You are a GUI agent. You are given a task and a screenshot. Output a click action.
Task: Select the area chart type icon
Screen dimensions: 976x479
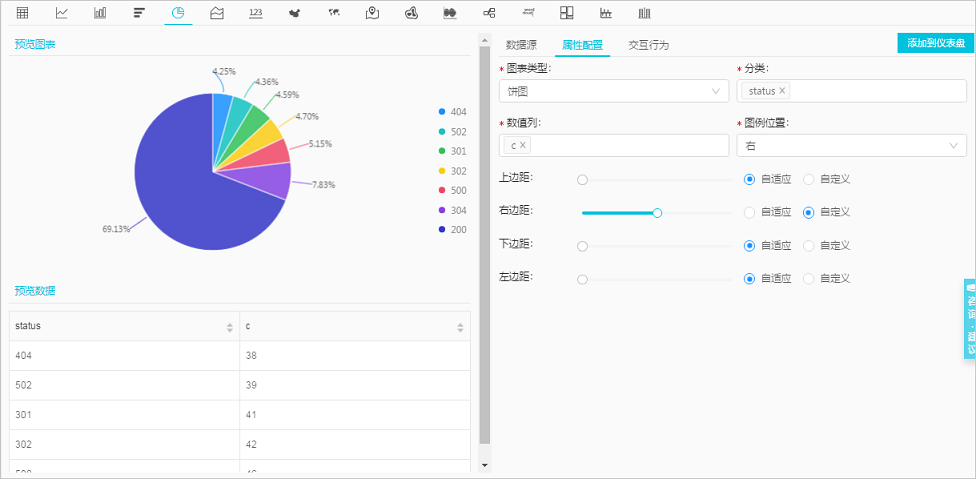pyautogui.click(x=217, y=12)
